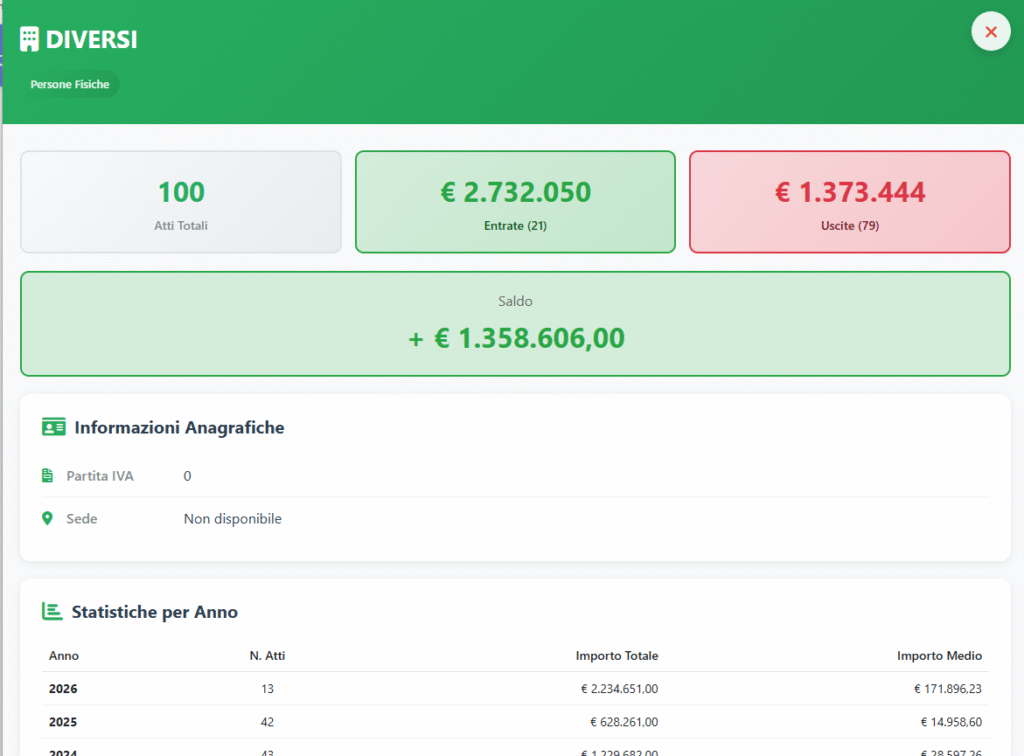The width and height of the screenshot is (1024, 756).
Task: Click the chart icon beside Statistiche per Anno
Action: coord(51,611)
